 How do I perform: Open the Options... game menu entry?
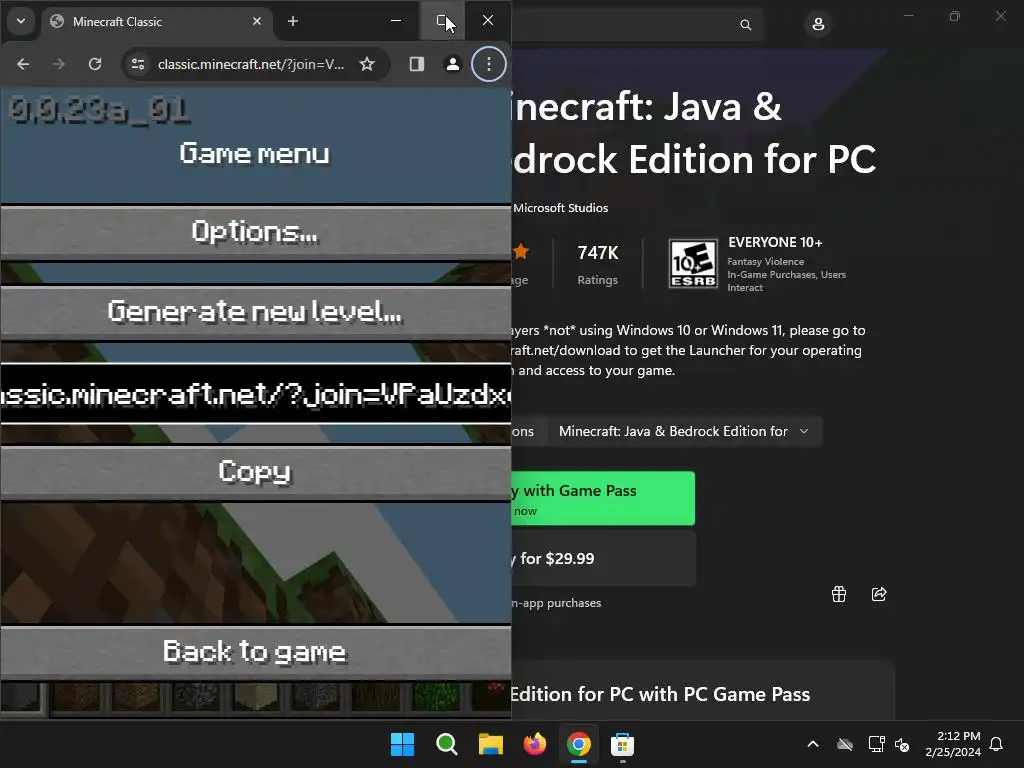(255, 232)
